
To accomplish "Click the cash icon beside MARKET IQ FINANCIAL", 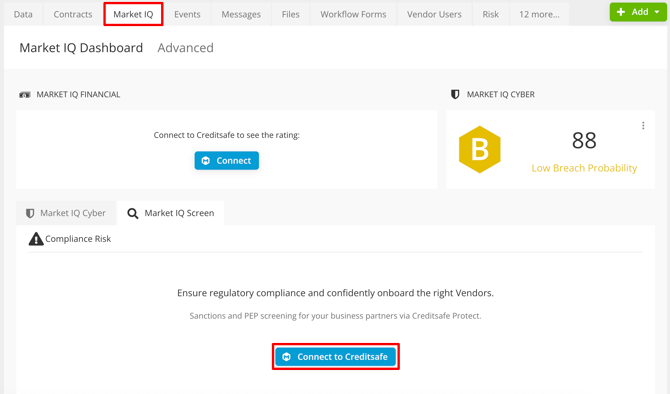I will 25,95.
